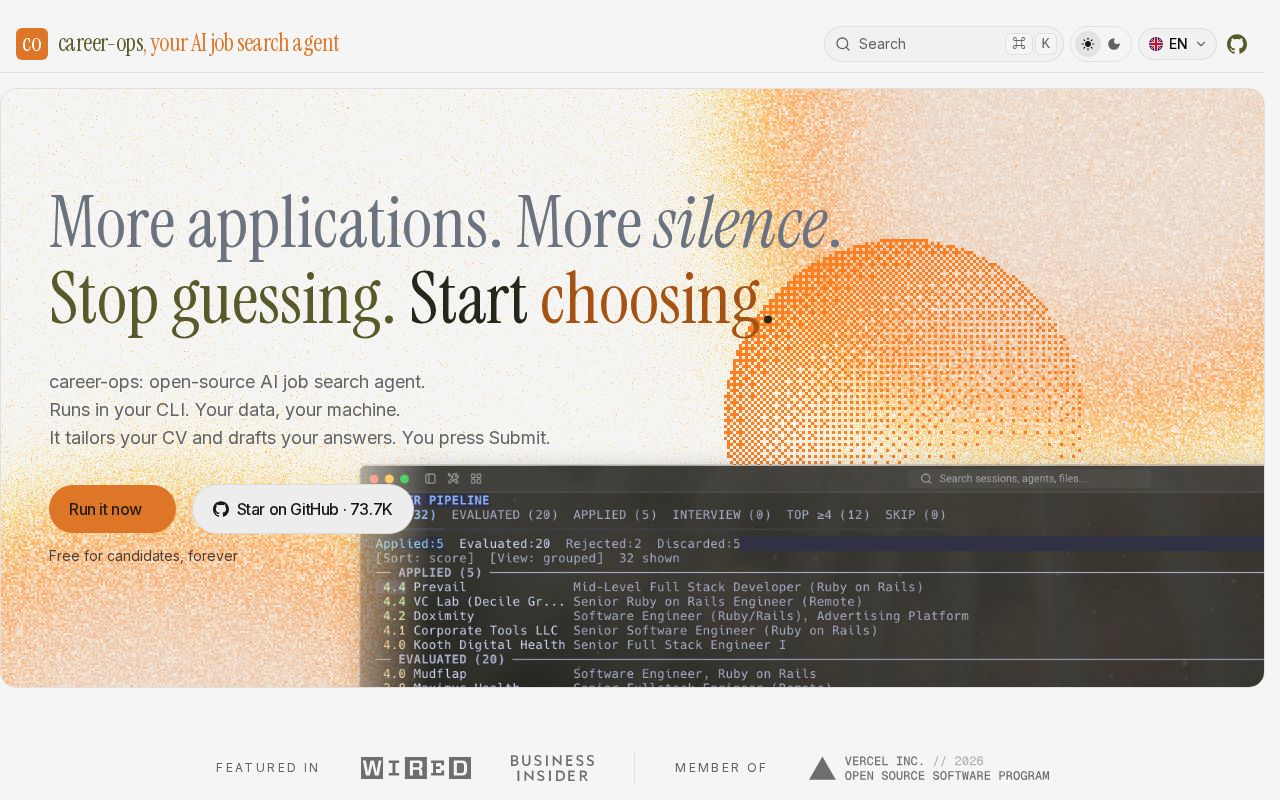This screenshot has width=1280, height=800.
Task: Click the terminal grid layout icon
Action: (477, 479)
